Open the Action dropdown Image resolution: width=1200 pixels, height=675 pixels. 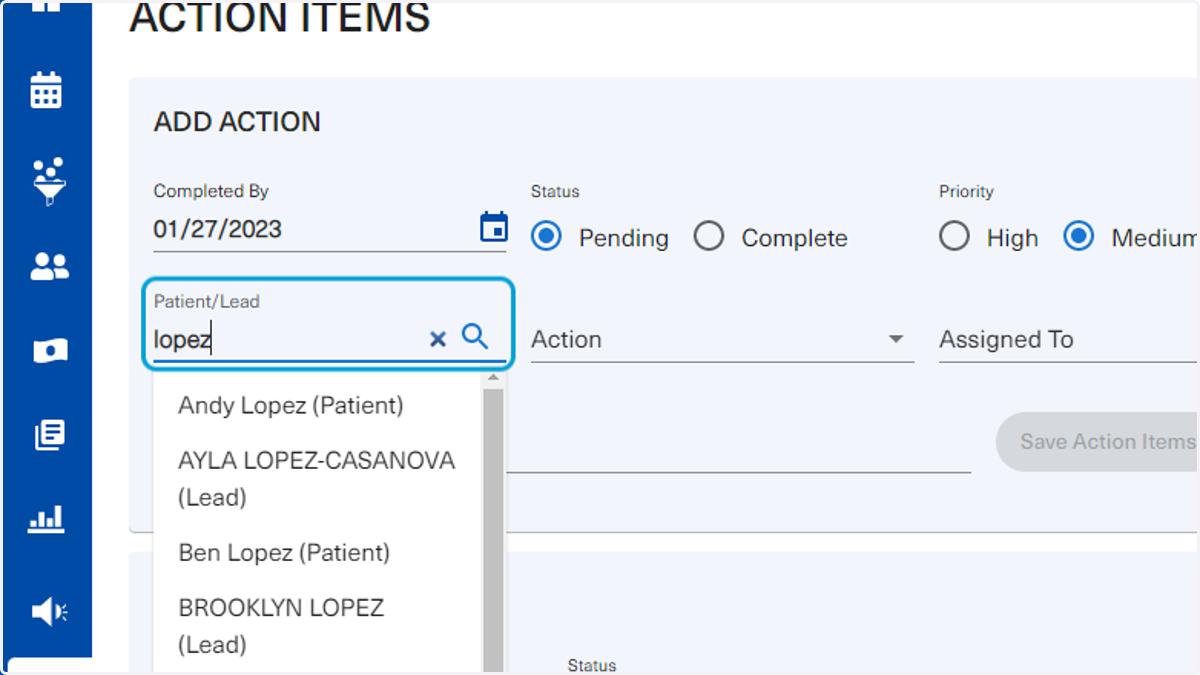tap(722, 340)
